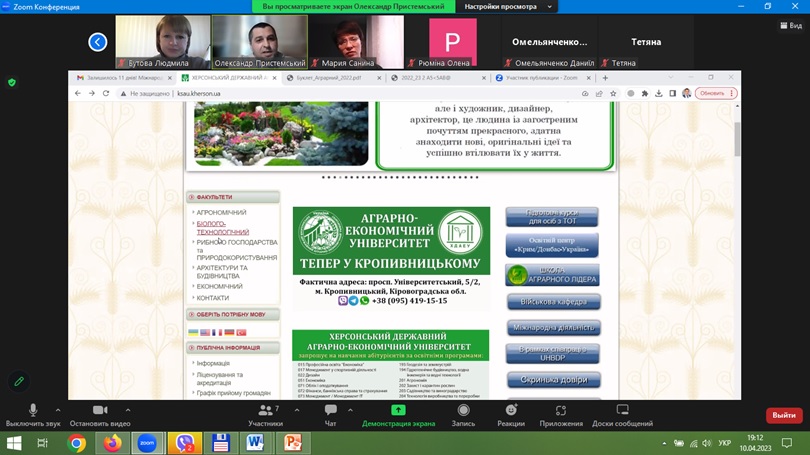Select Рюміна Олена participant tile
The image size is (810, 455).
click(x=453, y=42)
